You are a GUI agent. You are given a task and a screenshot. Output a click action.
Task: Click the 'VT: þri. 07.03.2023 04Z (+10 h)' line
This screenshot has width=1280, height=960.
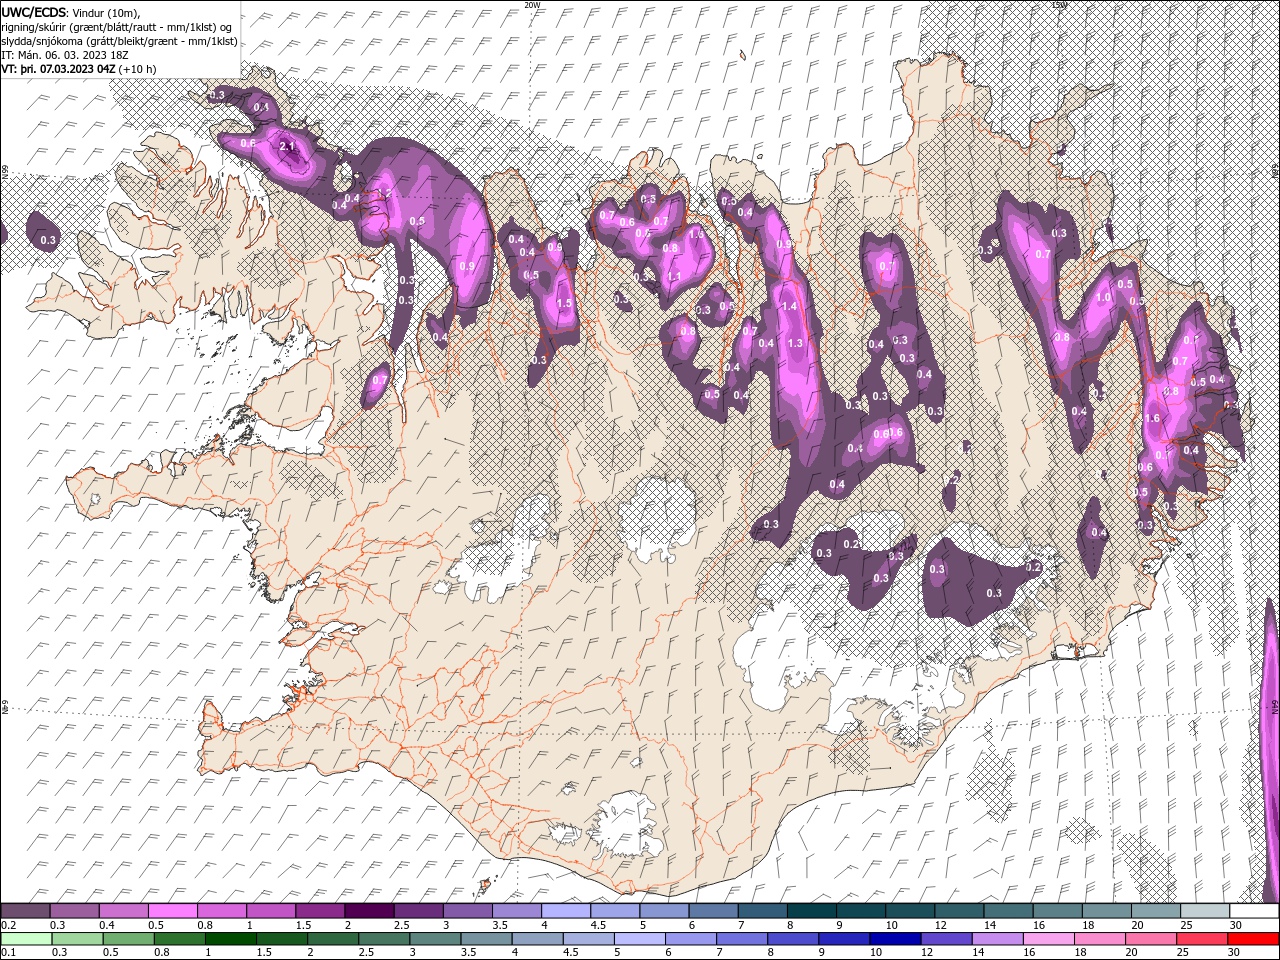[79, 69]
